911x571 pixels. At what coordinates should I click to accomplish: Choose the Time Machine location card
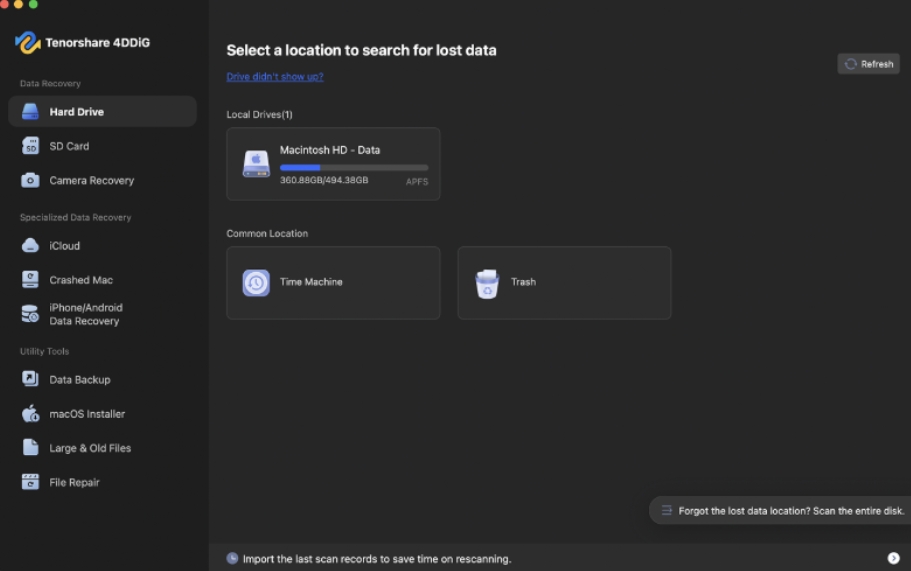pyautogui.click(x=333, y=283)
